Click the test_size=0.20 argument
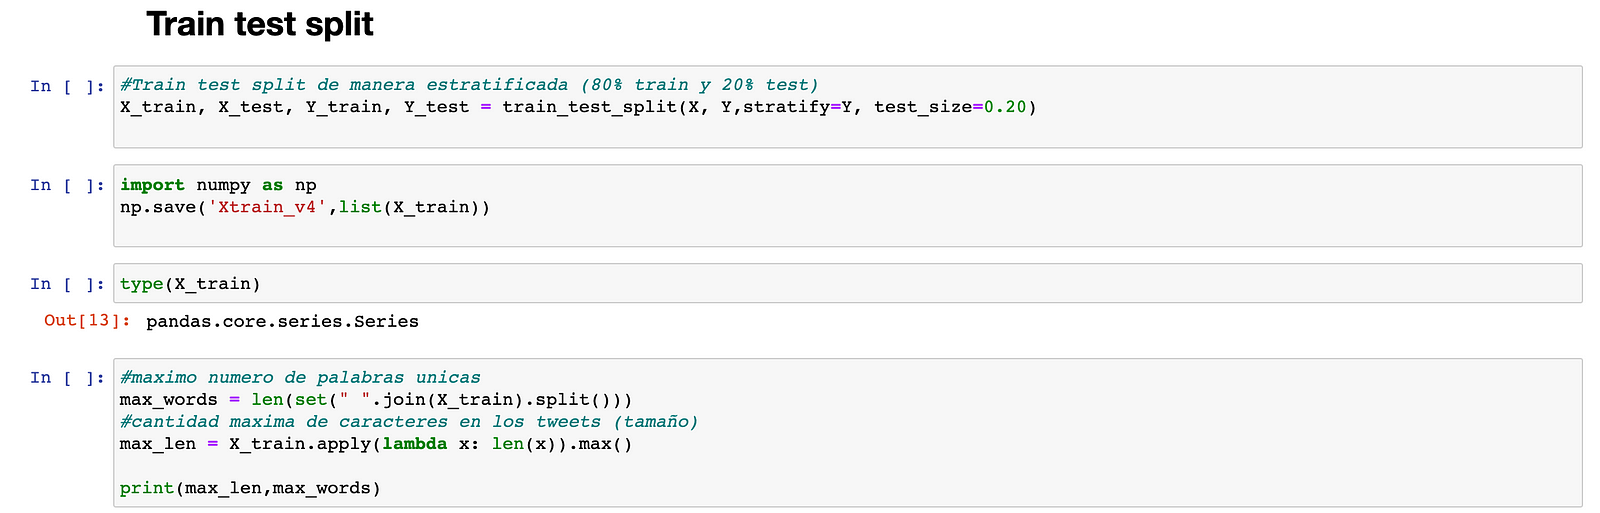 pos(950,107)
